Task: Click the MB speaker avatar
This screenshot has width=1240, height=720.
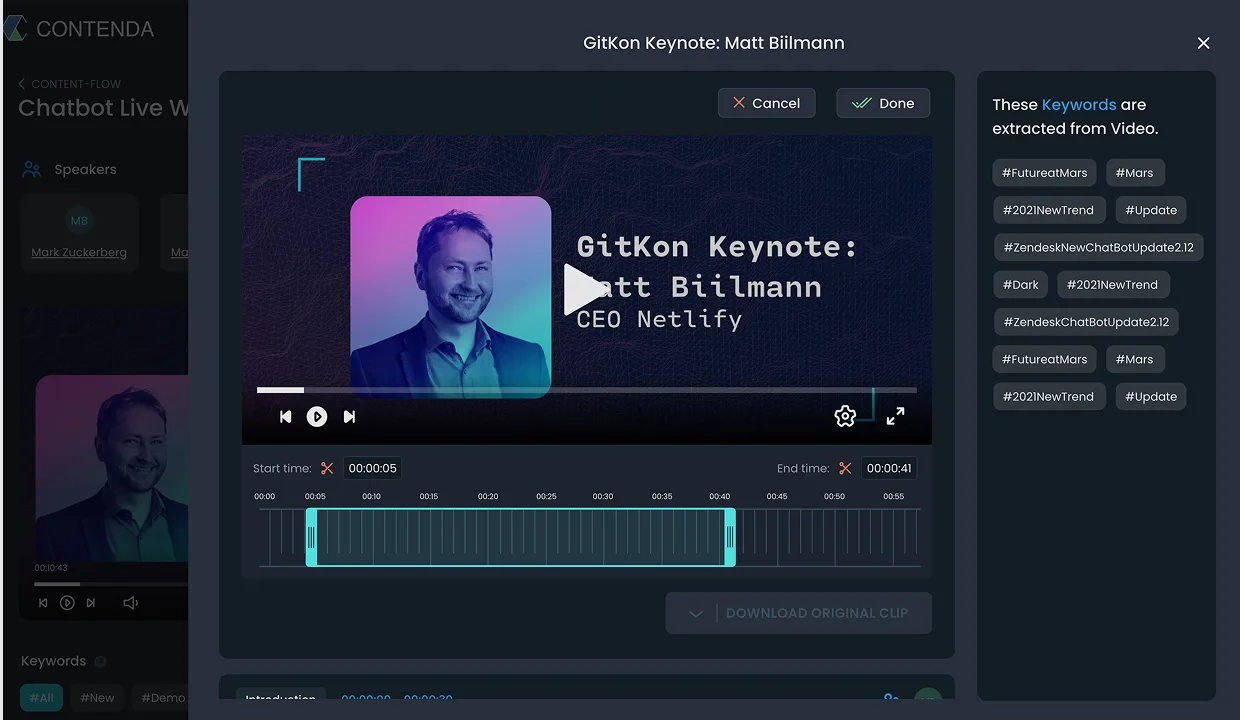Action: (79, 221)
